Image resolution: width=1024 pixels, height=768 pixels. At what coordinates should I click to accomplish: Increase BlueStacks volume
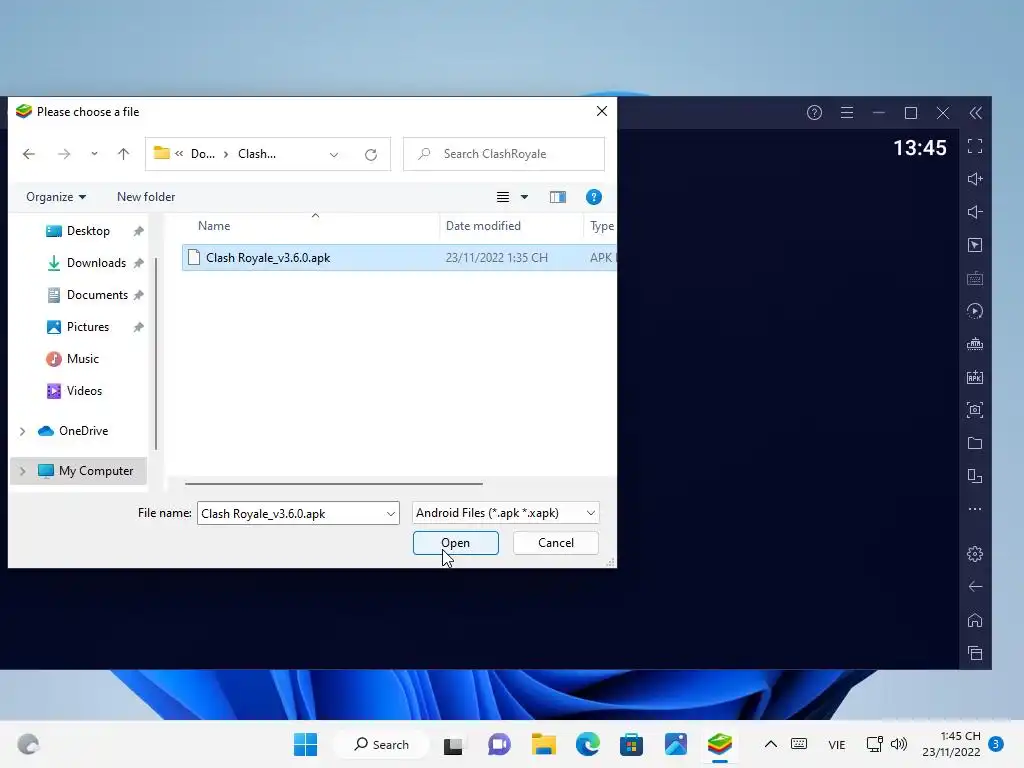tap(974, 179)
